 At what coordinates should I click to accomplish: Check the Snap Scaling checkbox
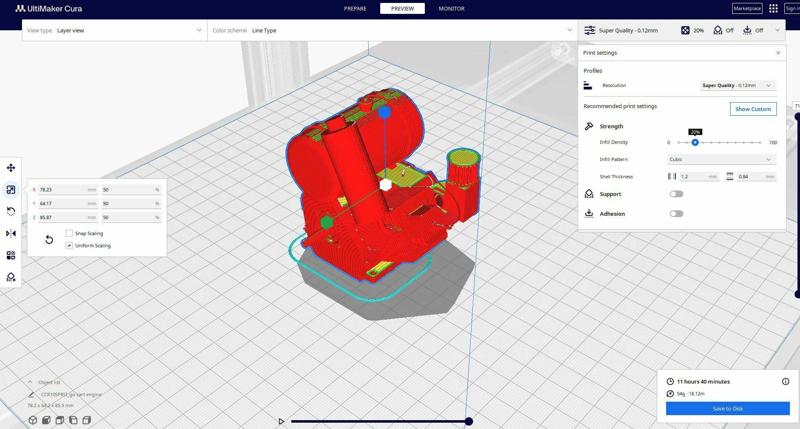(x=69, y=233)
